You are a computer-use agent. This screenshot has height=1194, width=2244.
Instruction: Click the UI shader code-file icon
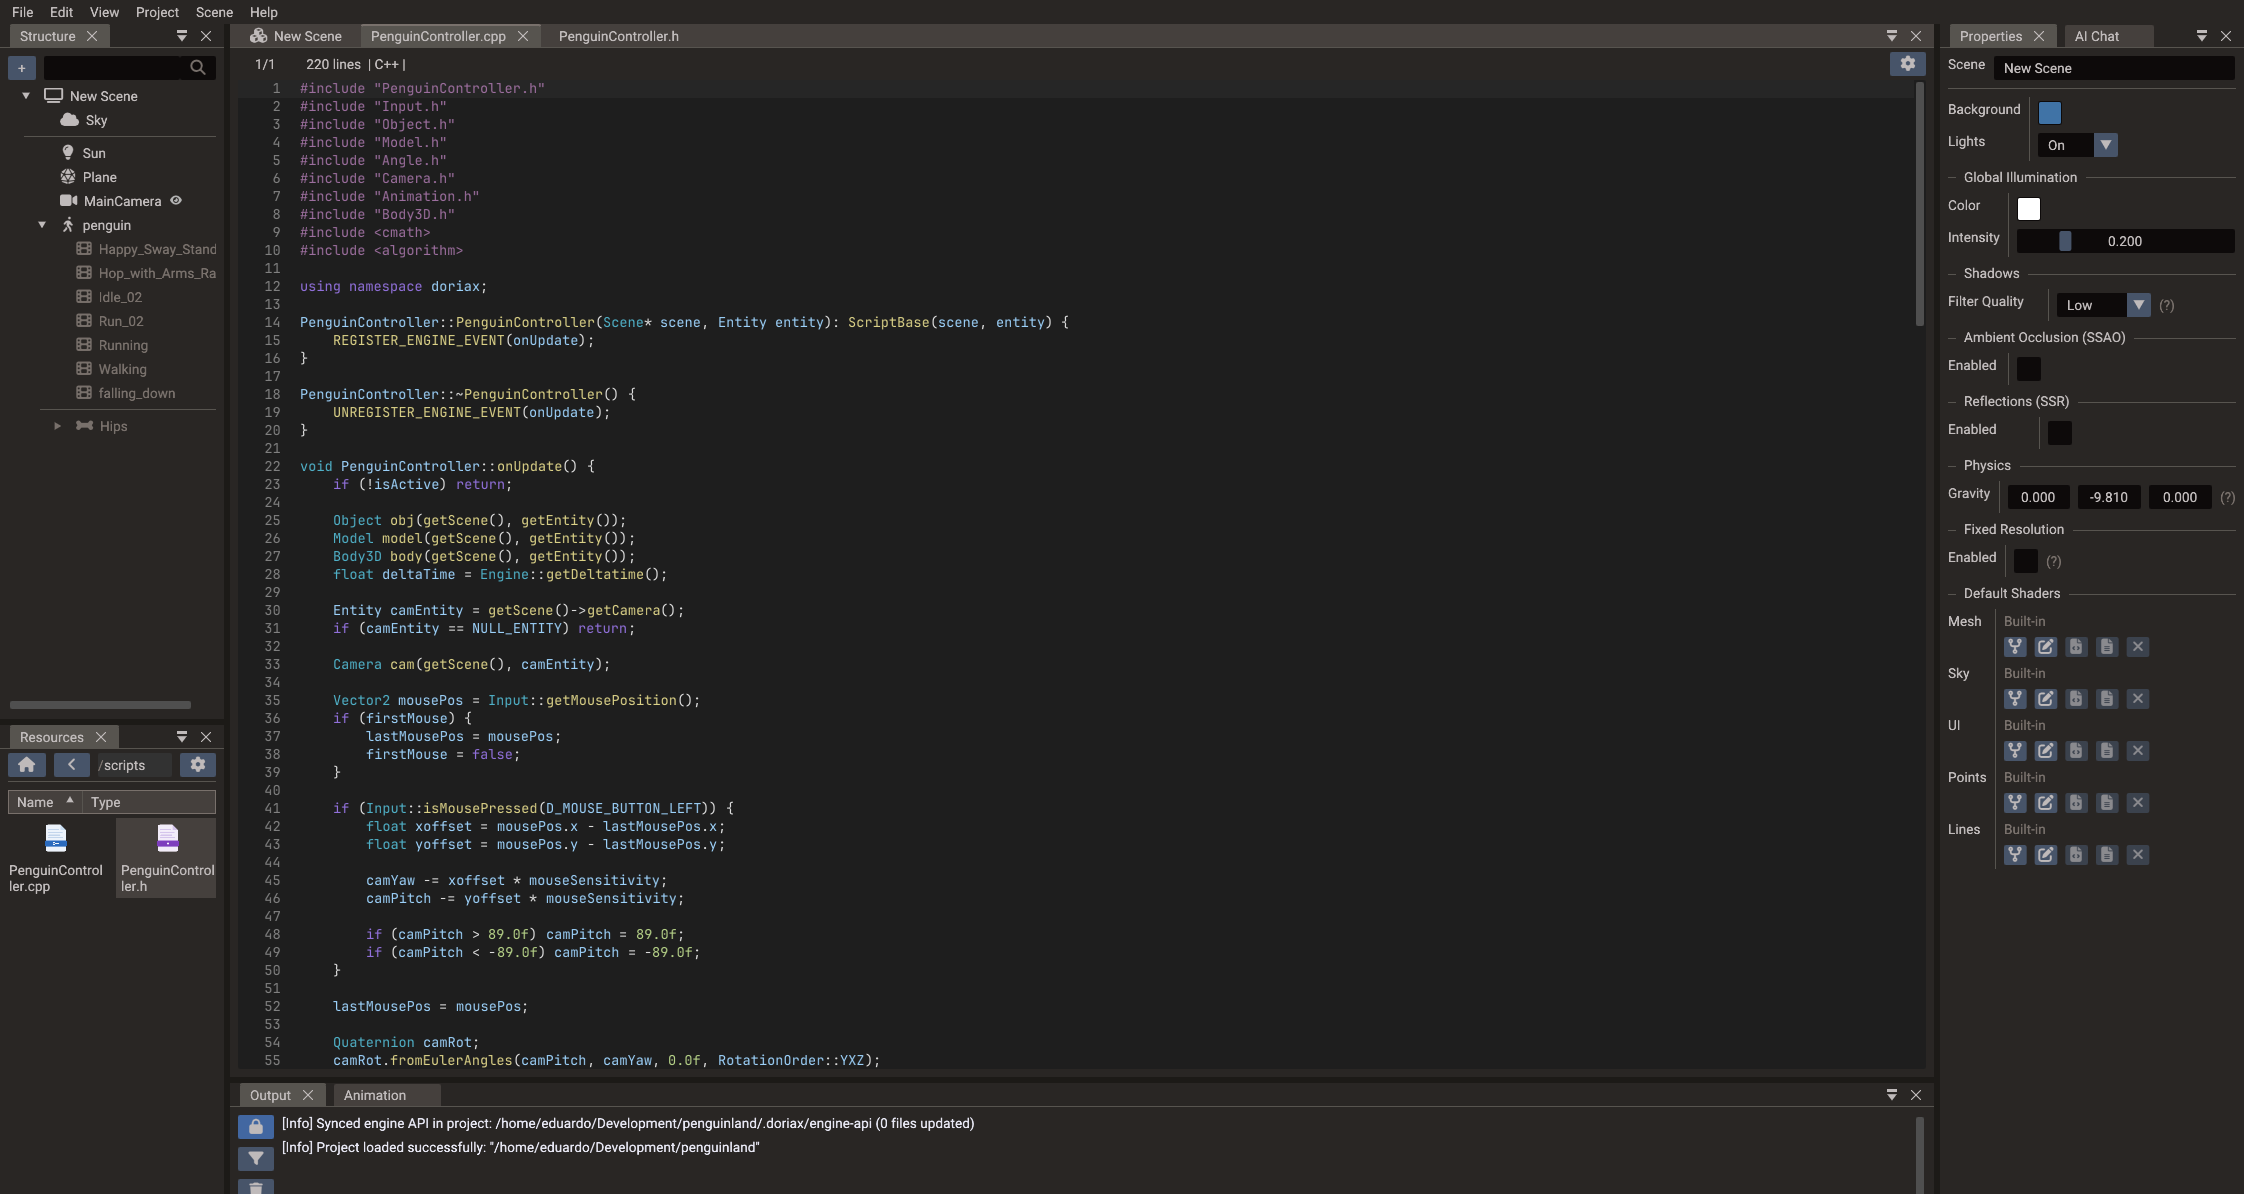(x=2076, y=751)
